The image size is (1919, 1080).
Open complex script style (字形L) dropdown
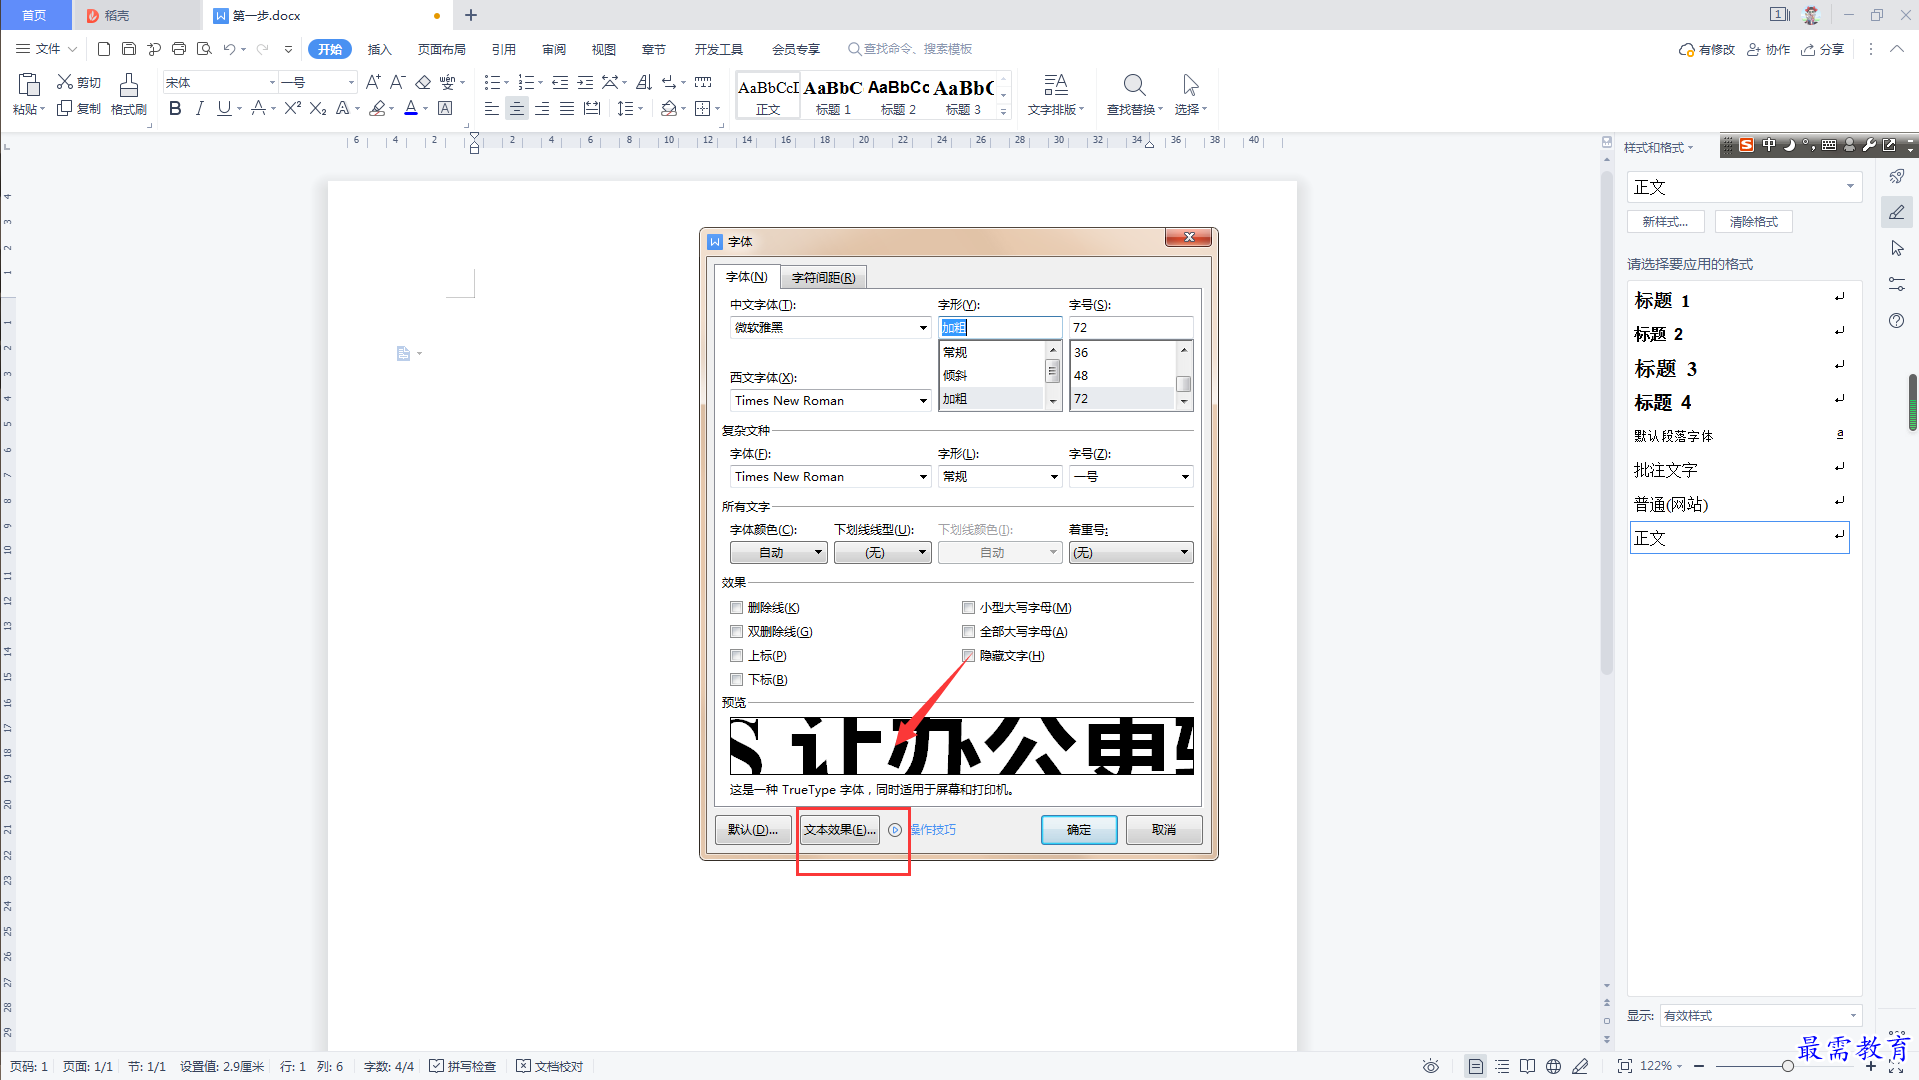(1054, 477)
